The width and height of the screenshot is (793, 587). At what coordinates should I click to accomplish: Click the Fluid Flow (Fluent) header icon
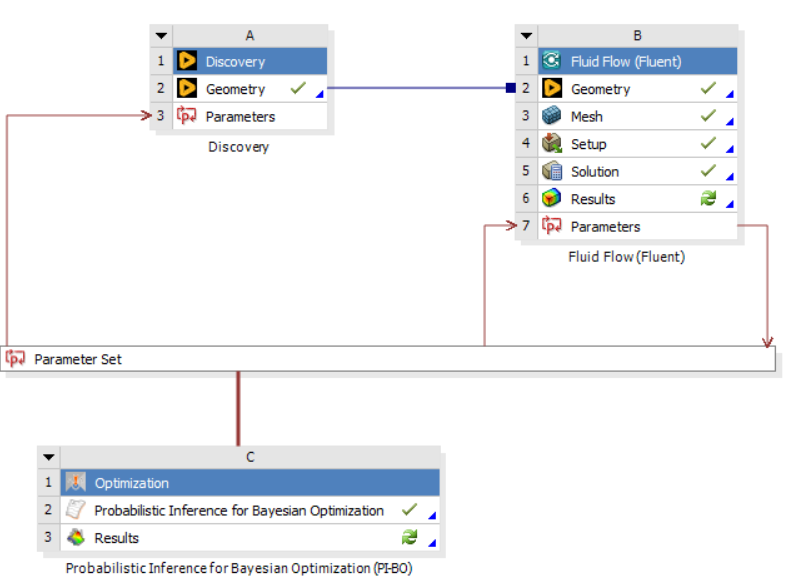(552, 62)
